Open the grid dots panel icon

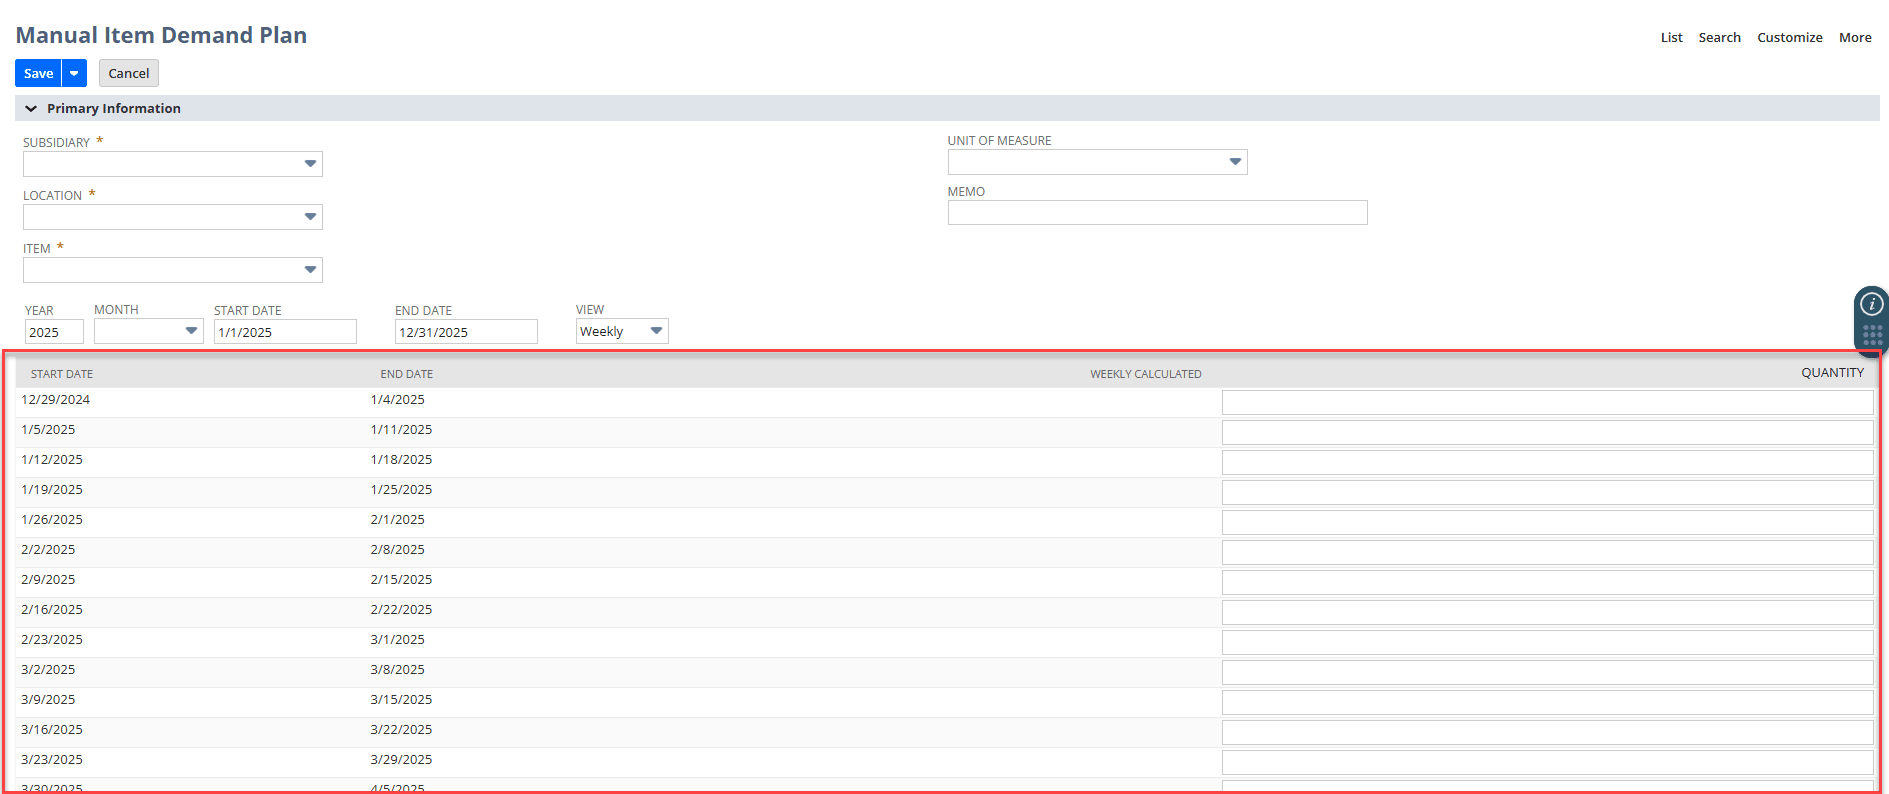[1873, 335]
